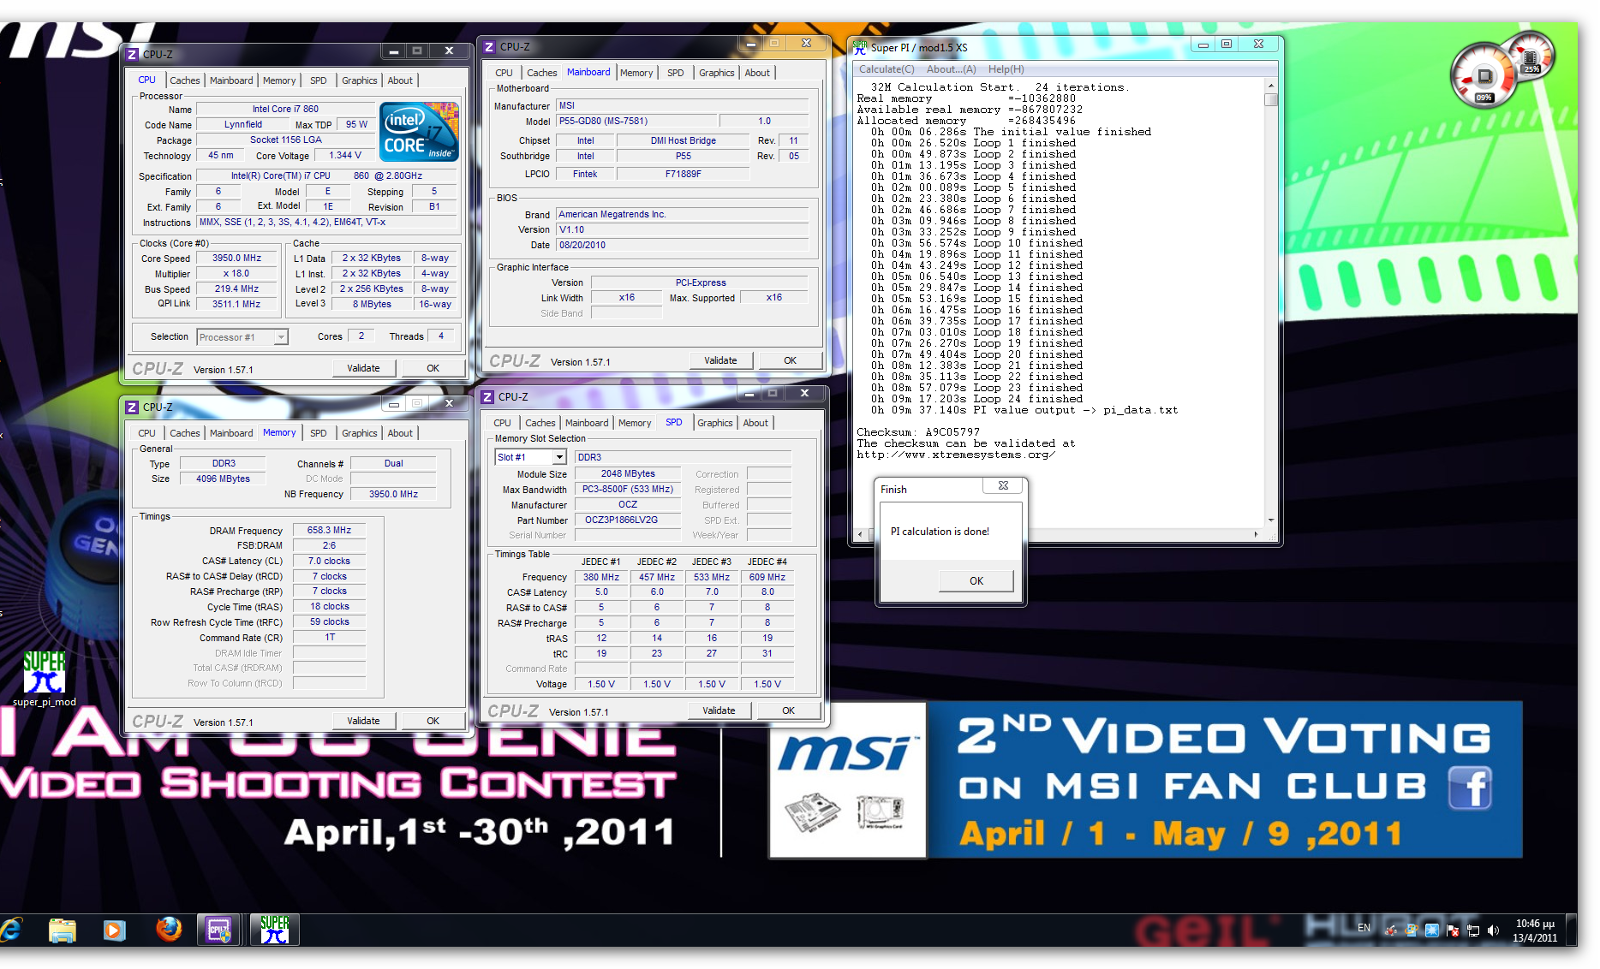The image size is (1600, 969).
Task: Open About...(A) menu in Super PI
Action: click(x=951, y=69)
